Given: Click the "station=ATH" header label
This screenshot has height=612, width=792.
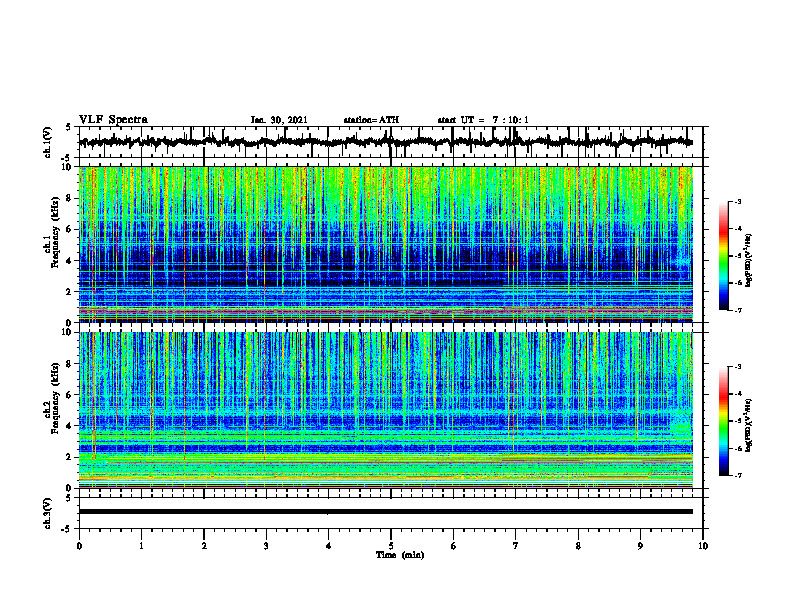Looking at the screenshot, I should click(371, 120).
